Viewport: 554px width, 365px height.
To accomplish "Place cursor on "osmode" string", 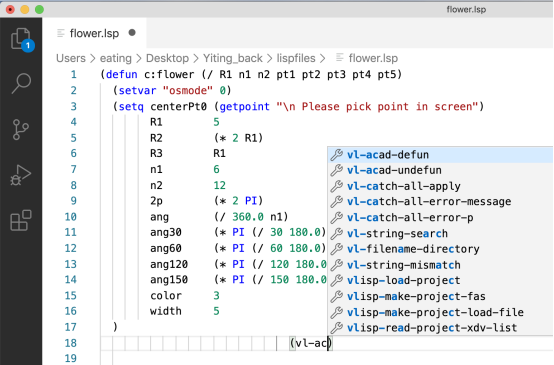I will (x=188, y=90).
